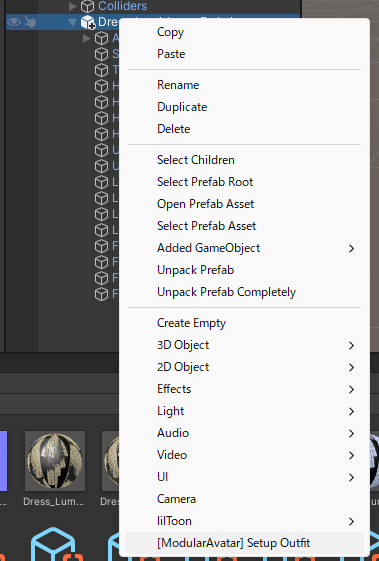The width and height of the screenshot is (379, 561).
Task: Click the Dress prefab cube icon
Action: pyautogui.click(x=88, y=22)
